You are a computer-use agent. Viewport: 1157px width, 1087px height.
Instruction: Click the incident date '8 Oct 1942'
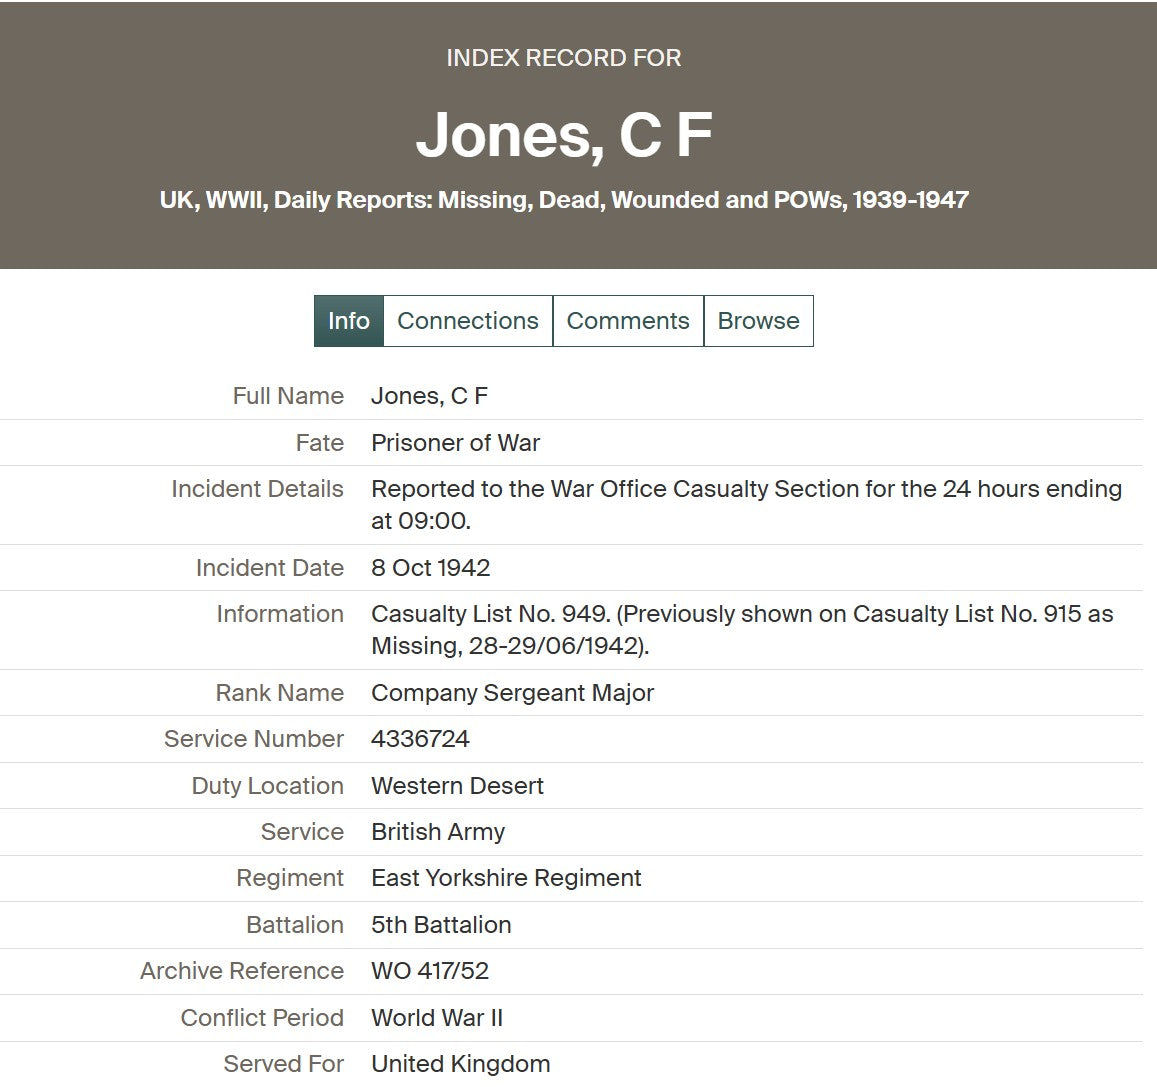click(x=430, y=568)
